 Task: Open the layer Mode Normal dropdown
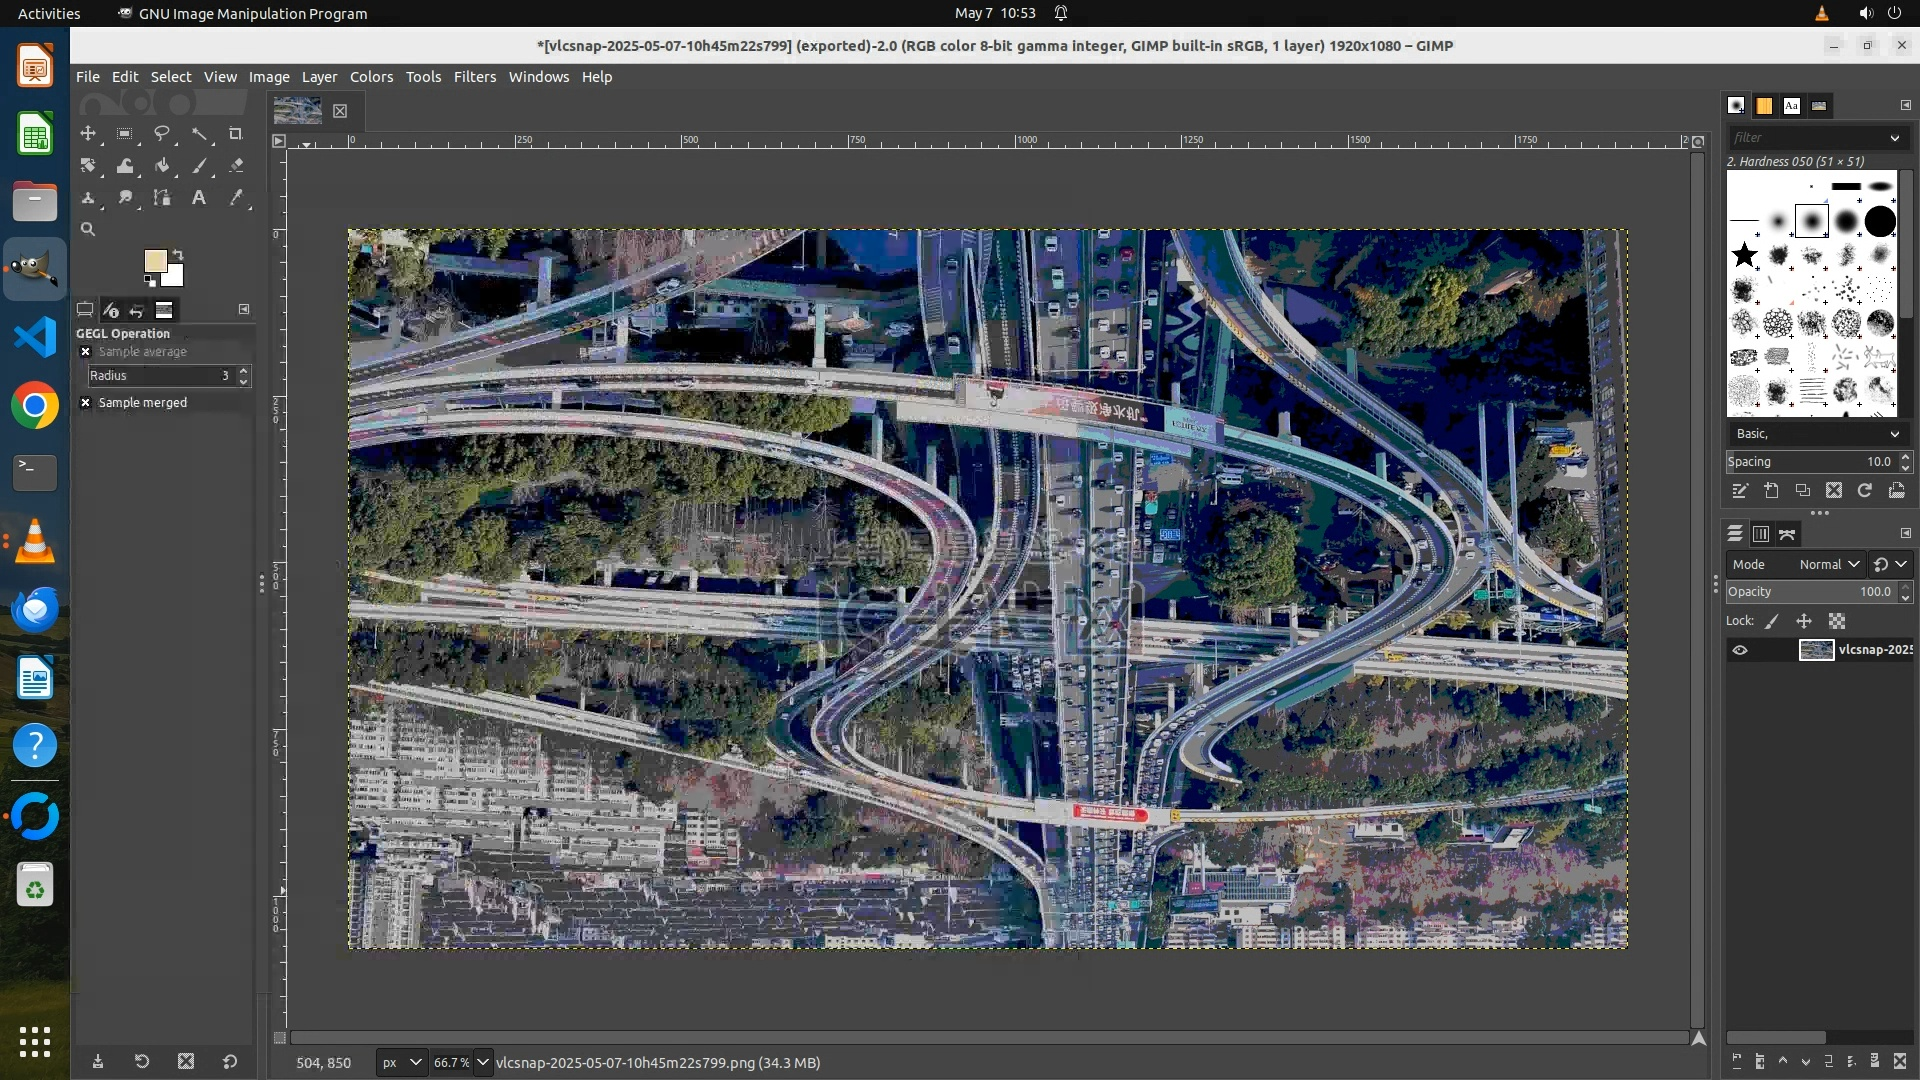click(1828, 565)
